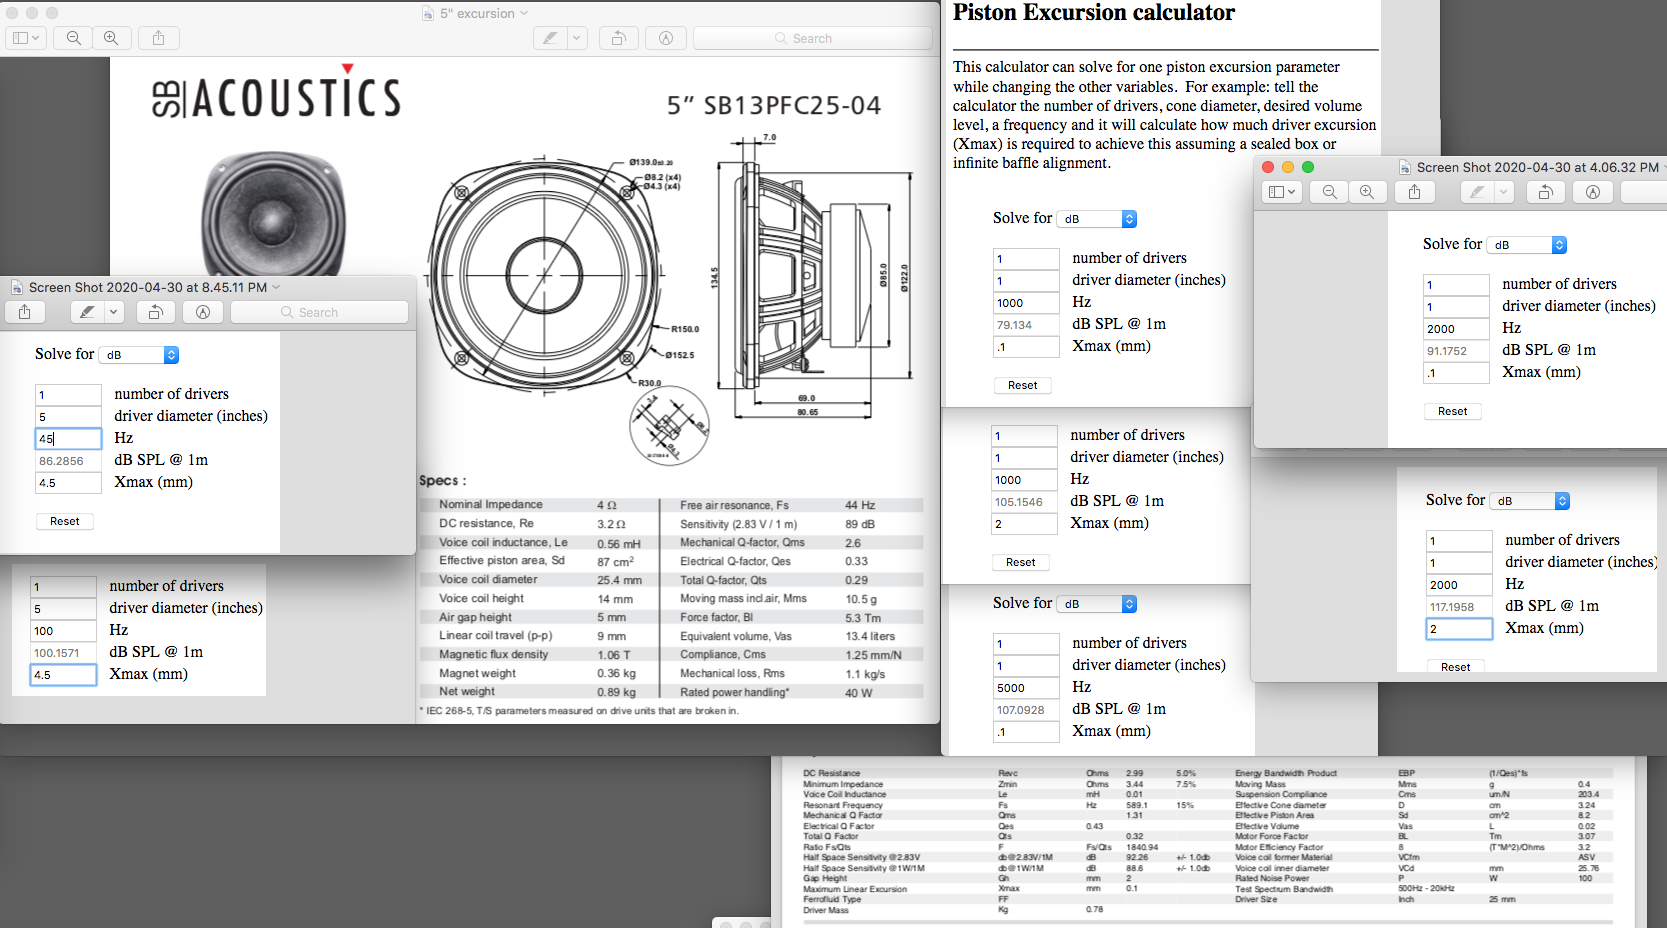
Task: Select highlight pen in 8.45.11 PM window
Action: [88, 312]
